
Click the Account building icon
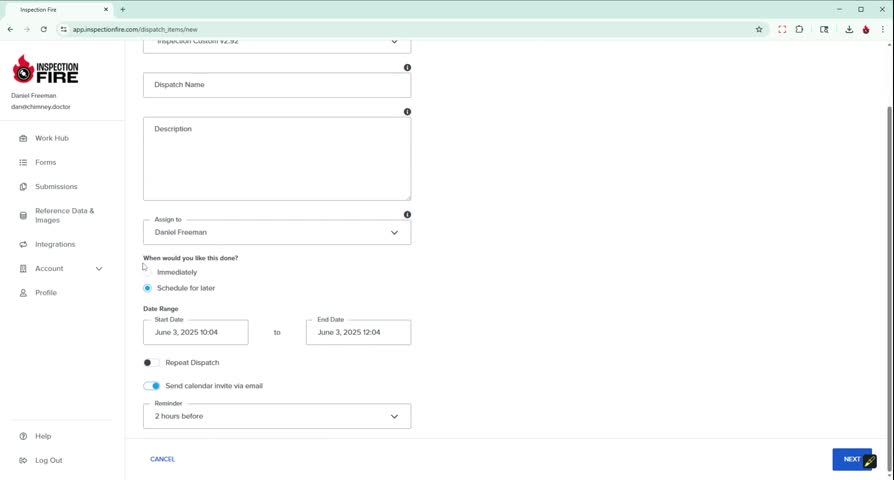[x=23, y=269]
